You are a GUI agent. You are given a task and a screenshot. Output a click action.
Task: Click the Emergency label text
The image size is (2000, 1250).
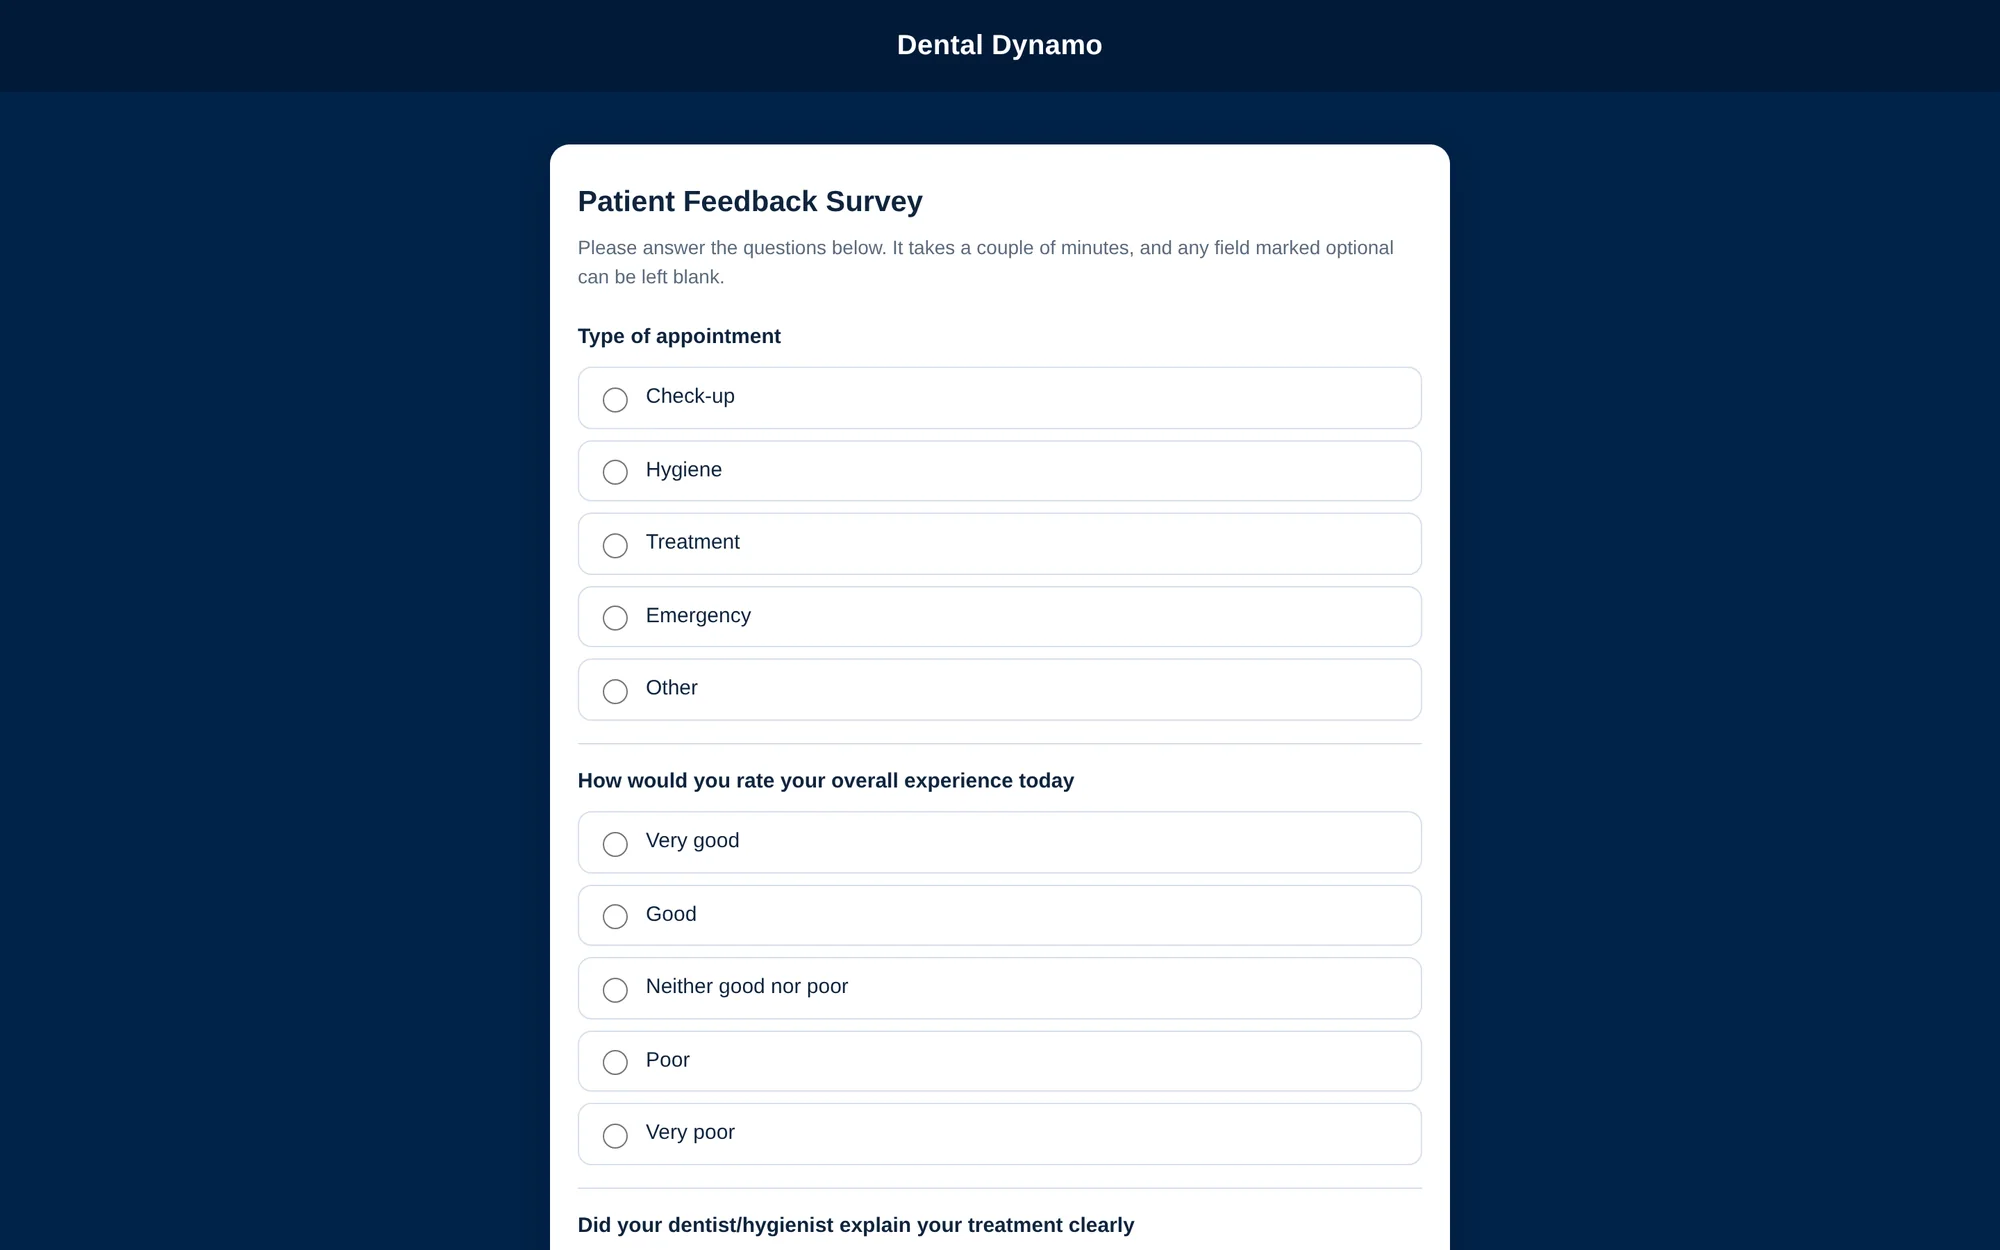(698, 616)
